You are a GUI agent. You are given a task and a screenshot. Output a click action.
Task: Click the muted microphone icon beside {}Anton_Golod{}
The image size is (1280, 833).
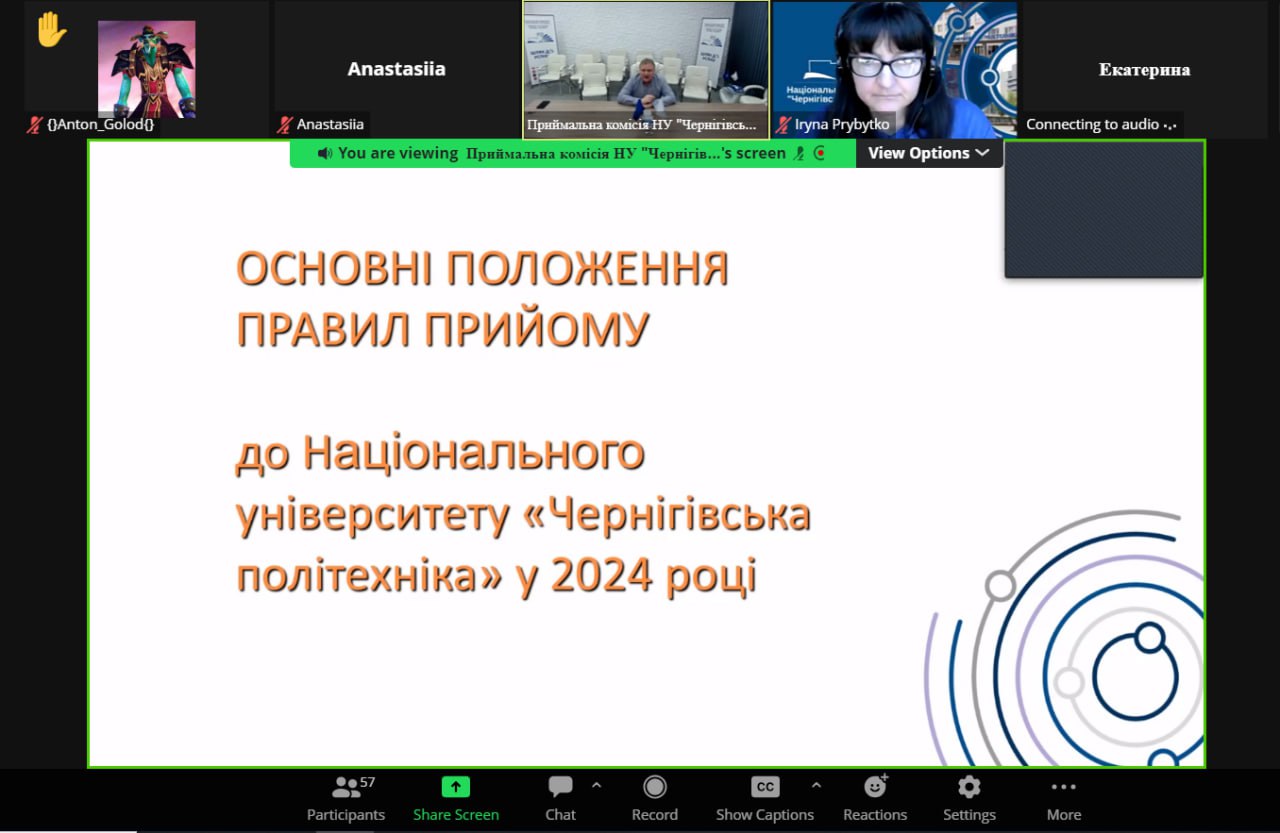click(x=36, y=125)
